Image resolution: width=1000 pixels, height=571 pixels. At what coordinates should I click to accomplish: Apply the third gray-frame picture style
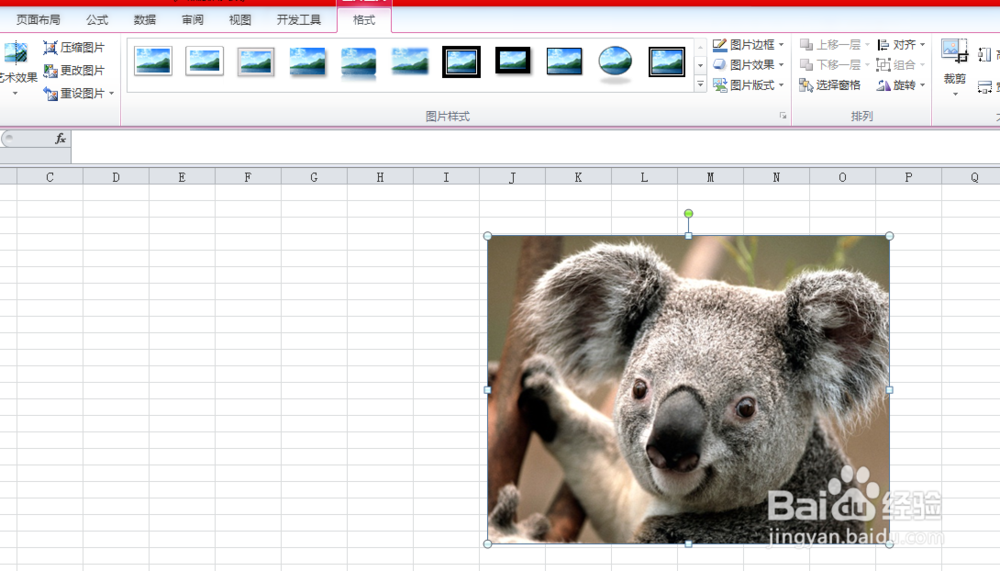click(256, 62)
